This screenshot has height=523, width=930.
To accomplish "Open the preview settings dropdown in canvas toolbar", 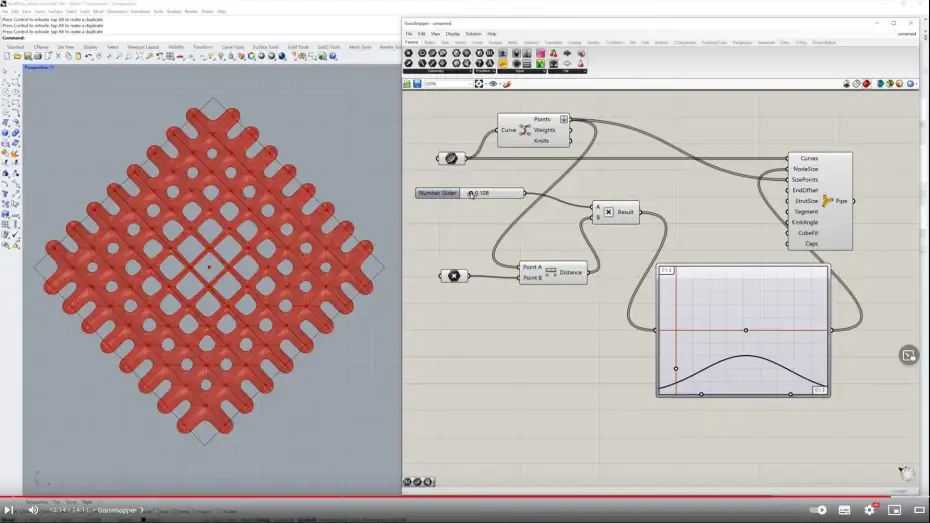I will (916, 84).
